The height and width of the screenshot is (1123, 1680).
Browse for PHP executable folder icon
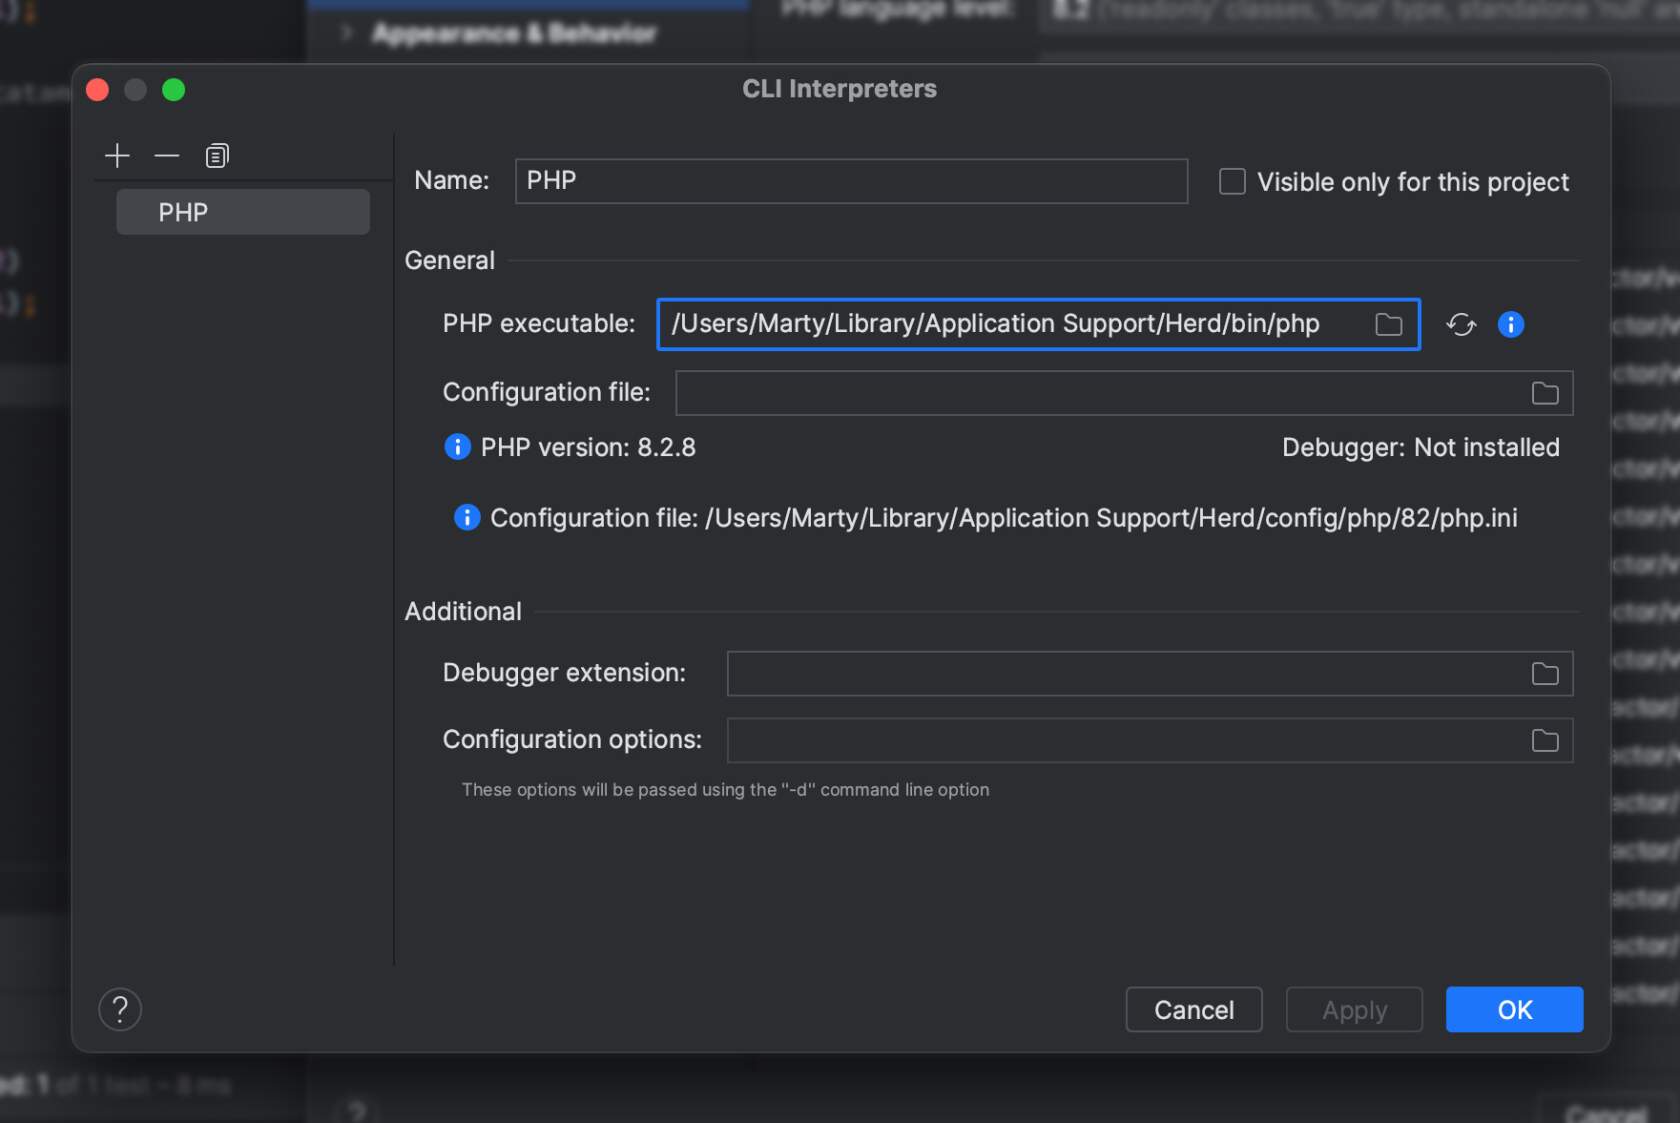click(x=1388, y=324)
